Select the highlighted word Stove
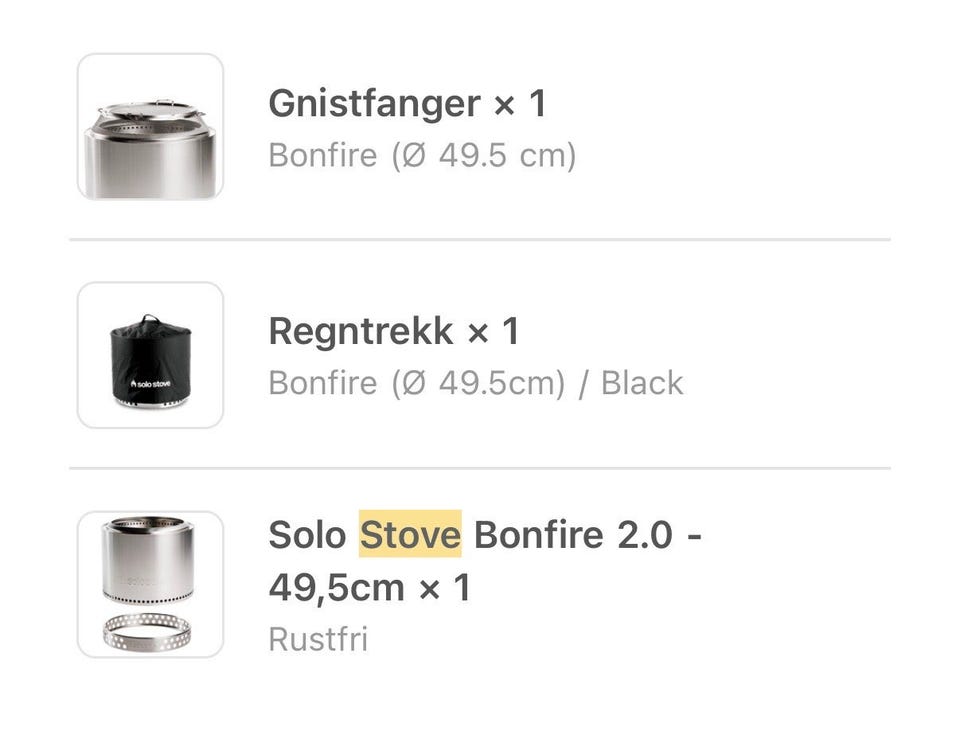The width and height of the screenshot is (960, 743). [410, 534]
